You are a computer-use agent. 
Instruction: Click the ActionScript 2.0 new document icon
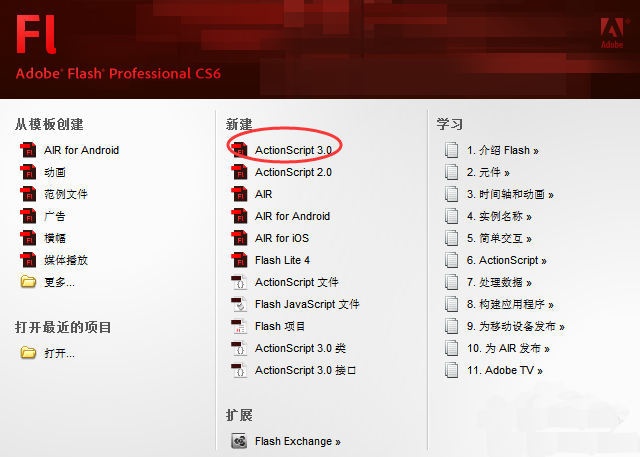point(239,172)
